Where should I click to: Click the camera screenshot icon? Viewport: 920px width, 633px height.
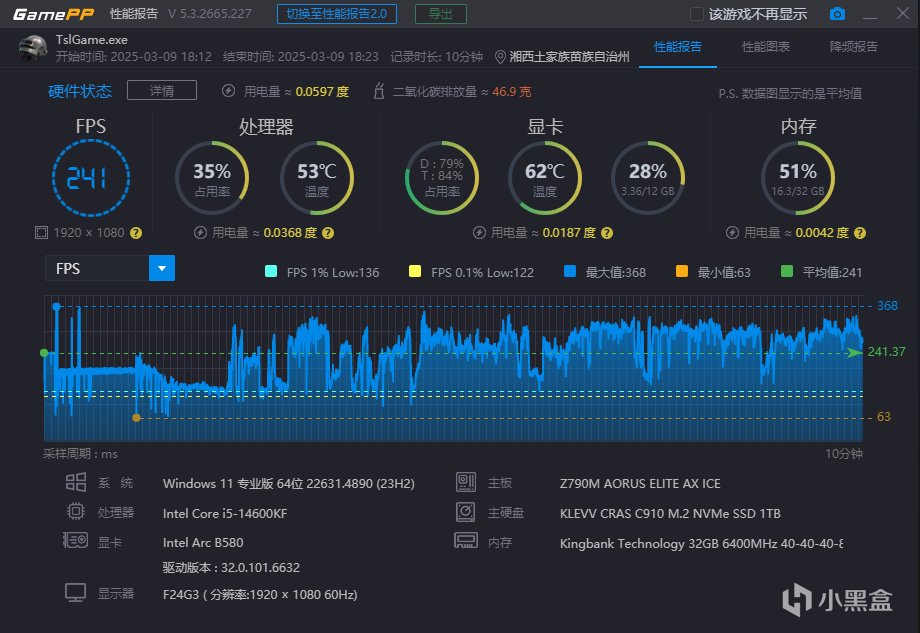[x=837, y=13]
